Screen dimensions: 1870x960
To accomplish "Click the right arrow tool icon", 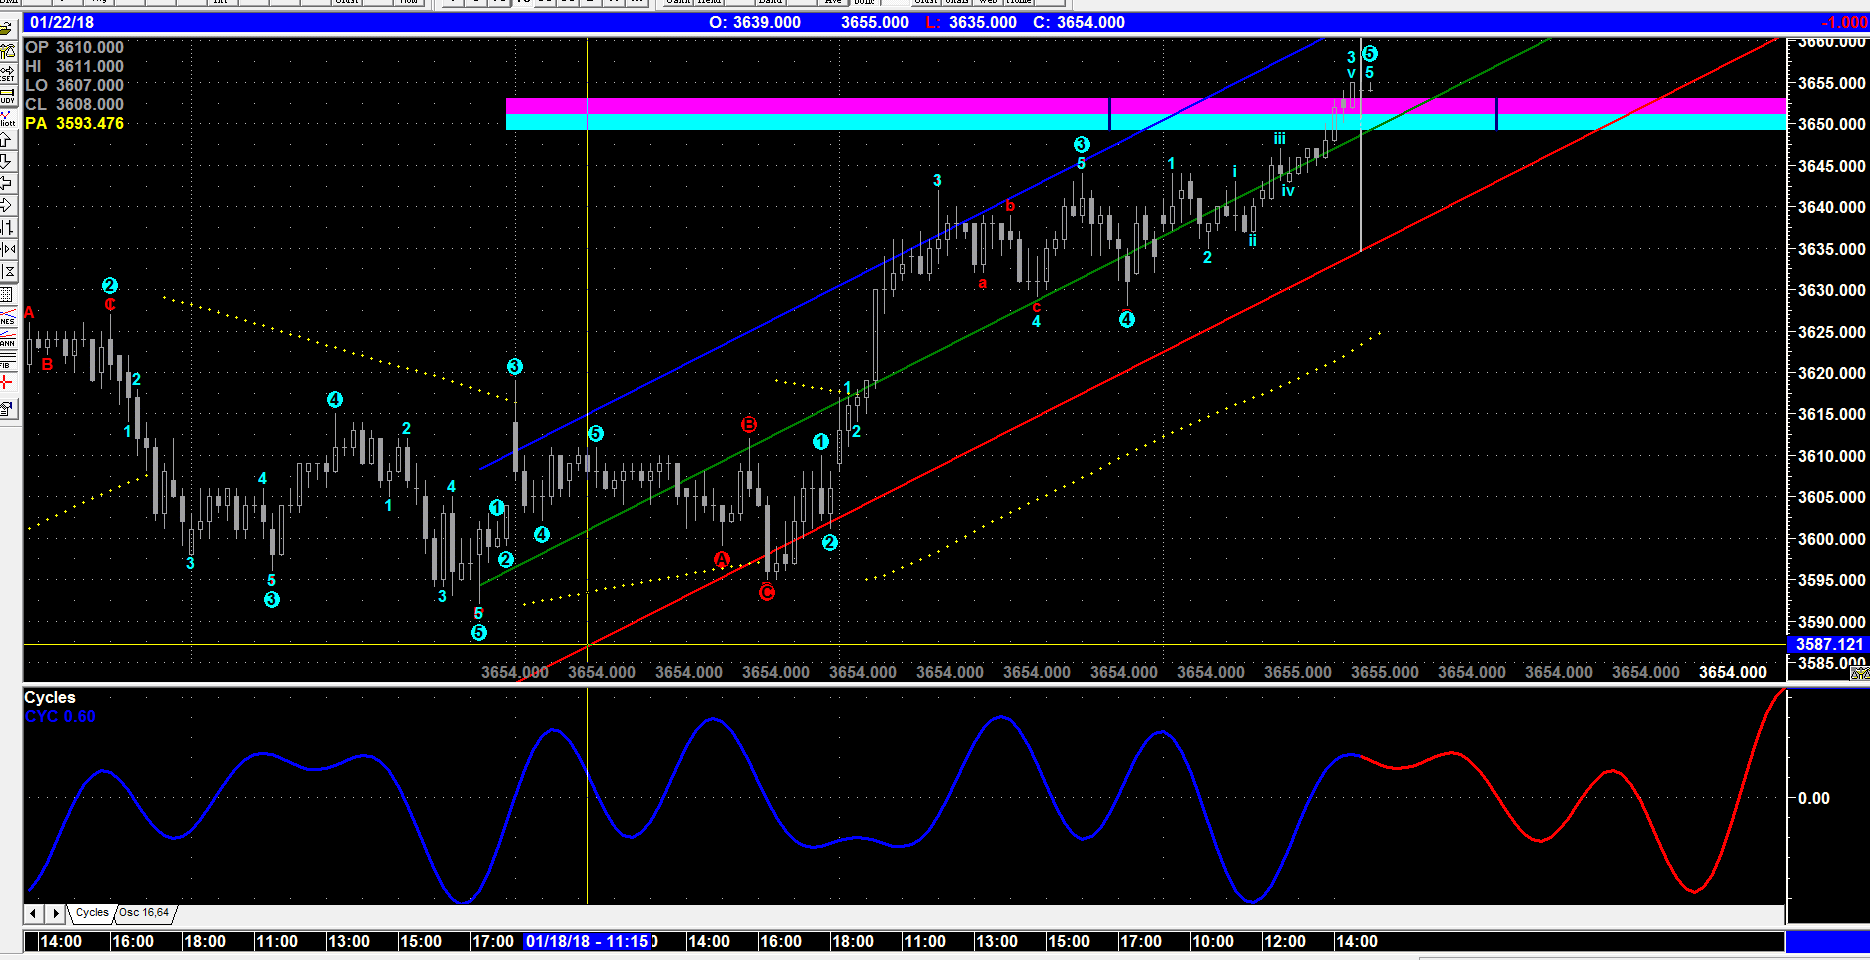I will 8,205.
